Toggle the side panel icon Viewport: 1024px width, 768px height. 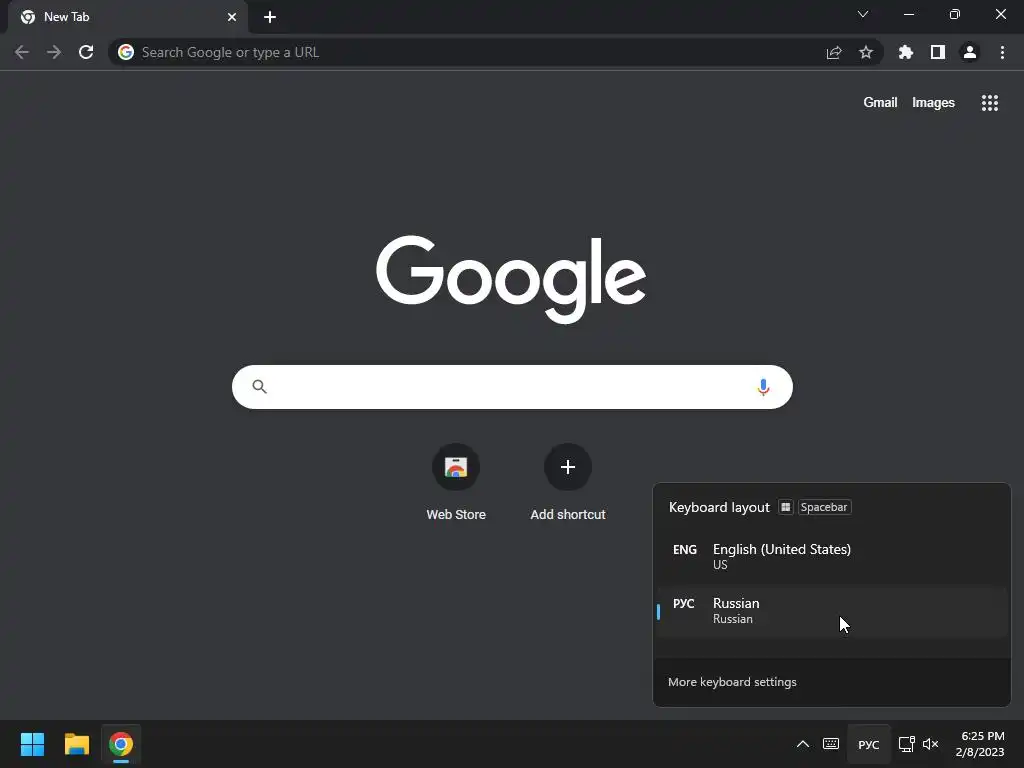tap(938, 52)
